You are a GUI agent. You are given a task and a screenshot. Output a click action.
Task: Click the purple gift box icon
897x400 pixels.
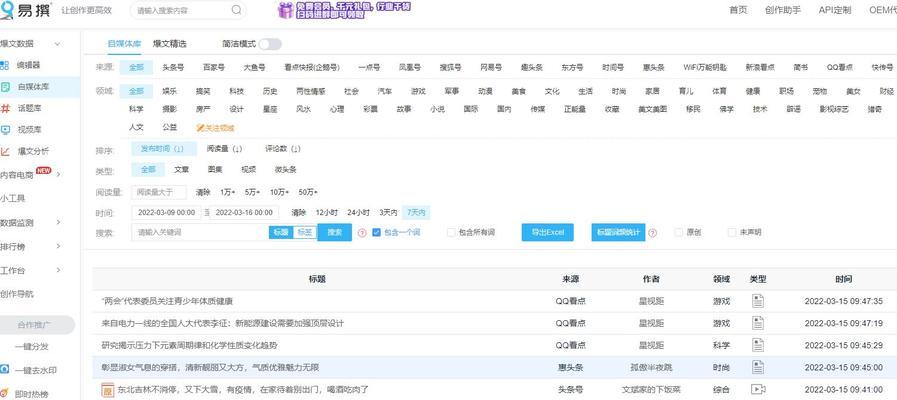tap(285, 10)
